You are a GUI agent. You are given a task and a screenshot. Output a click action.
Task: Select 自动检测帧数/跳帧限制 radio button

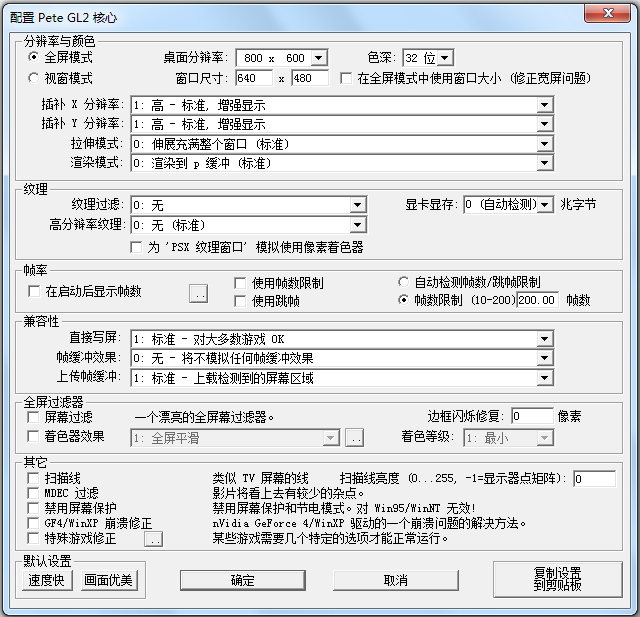tap(403, 282)
